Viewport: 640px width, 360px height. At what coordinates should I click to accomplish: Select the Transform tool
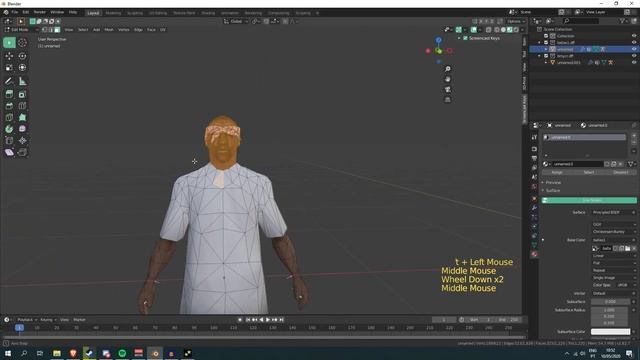[x=22, y=68]
